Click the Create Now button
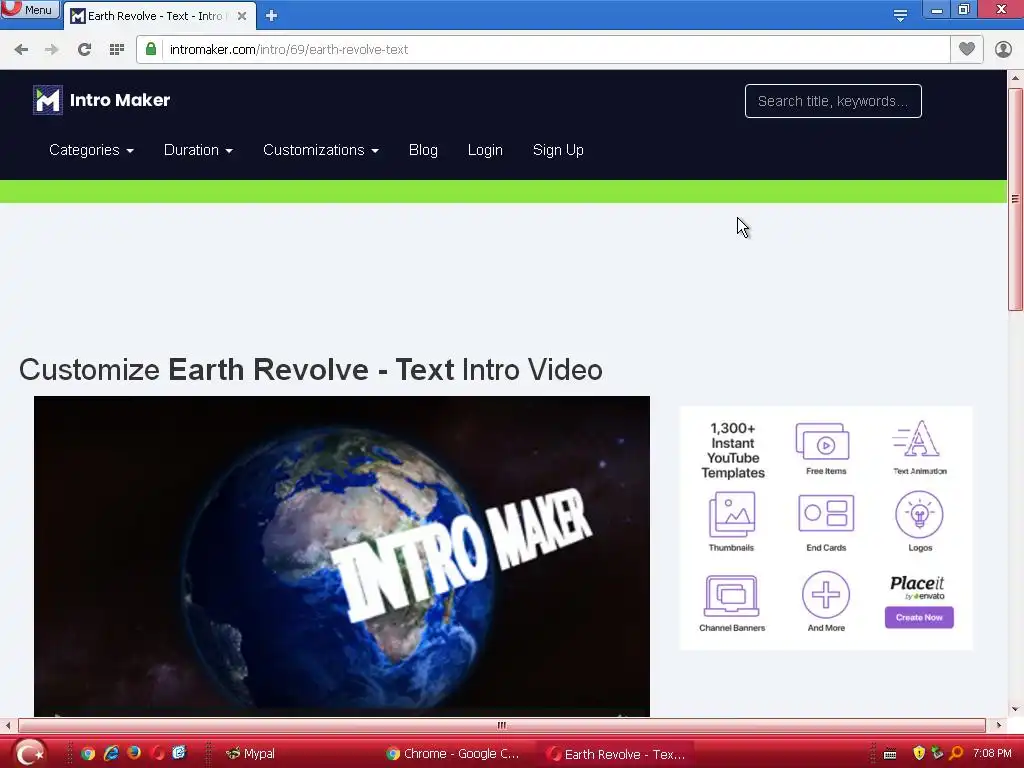1024x768 pixels. coord(919,617)
